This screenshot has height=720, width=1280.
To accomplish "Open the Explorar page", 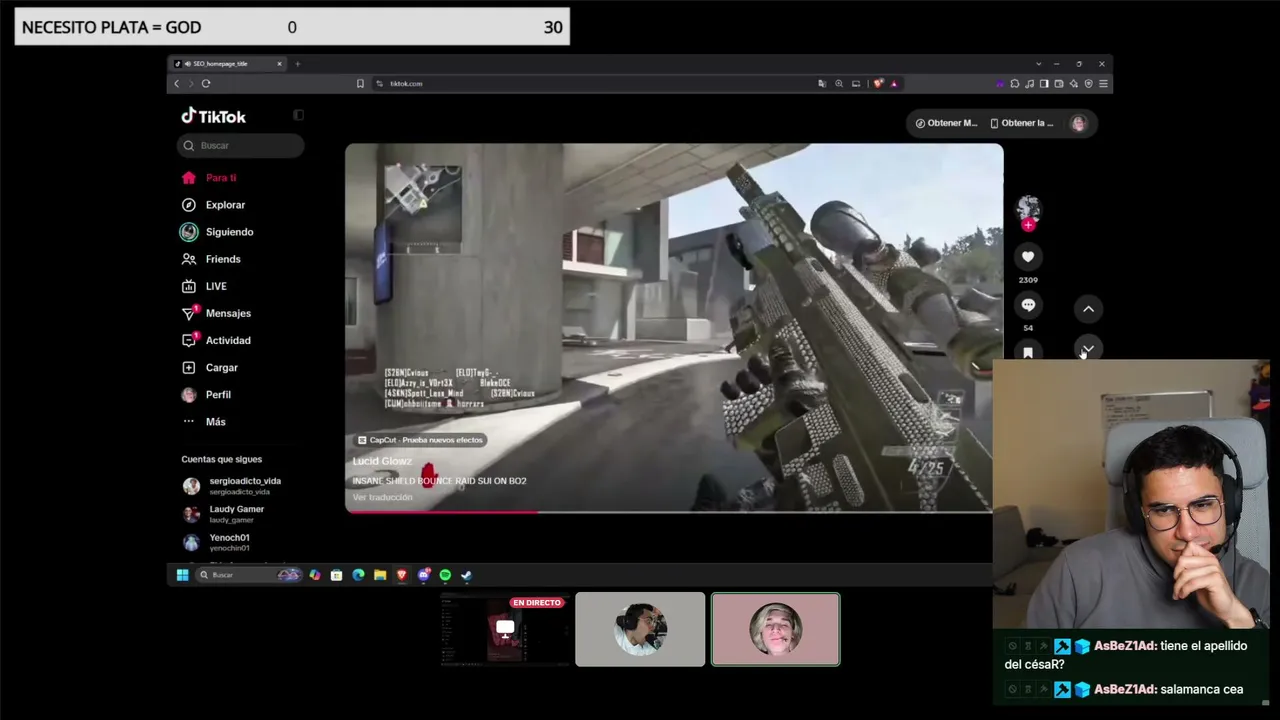I will [x=214, y=204].
